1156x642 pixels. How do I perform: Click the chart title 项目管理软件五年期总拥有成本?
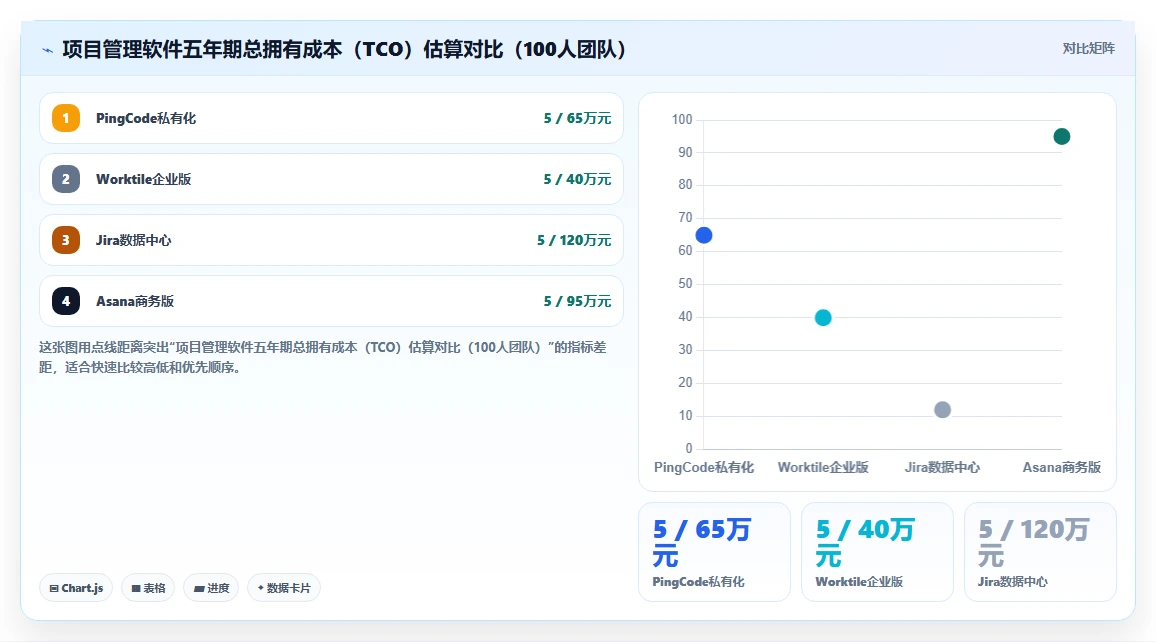coord(344,49)
